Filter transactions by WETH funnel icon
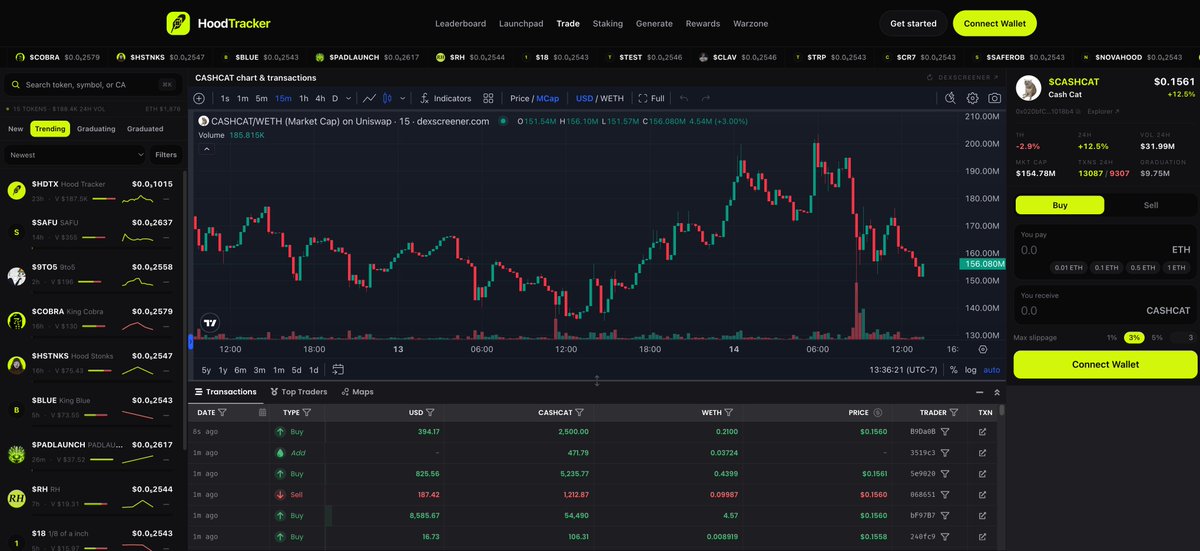 click(728, 412)
